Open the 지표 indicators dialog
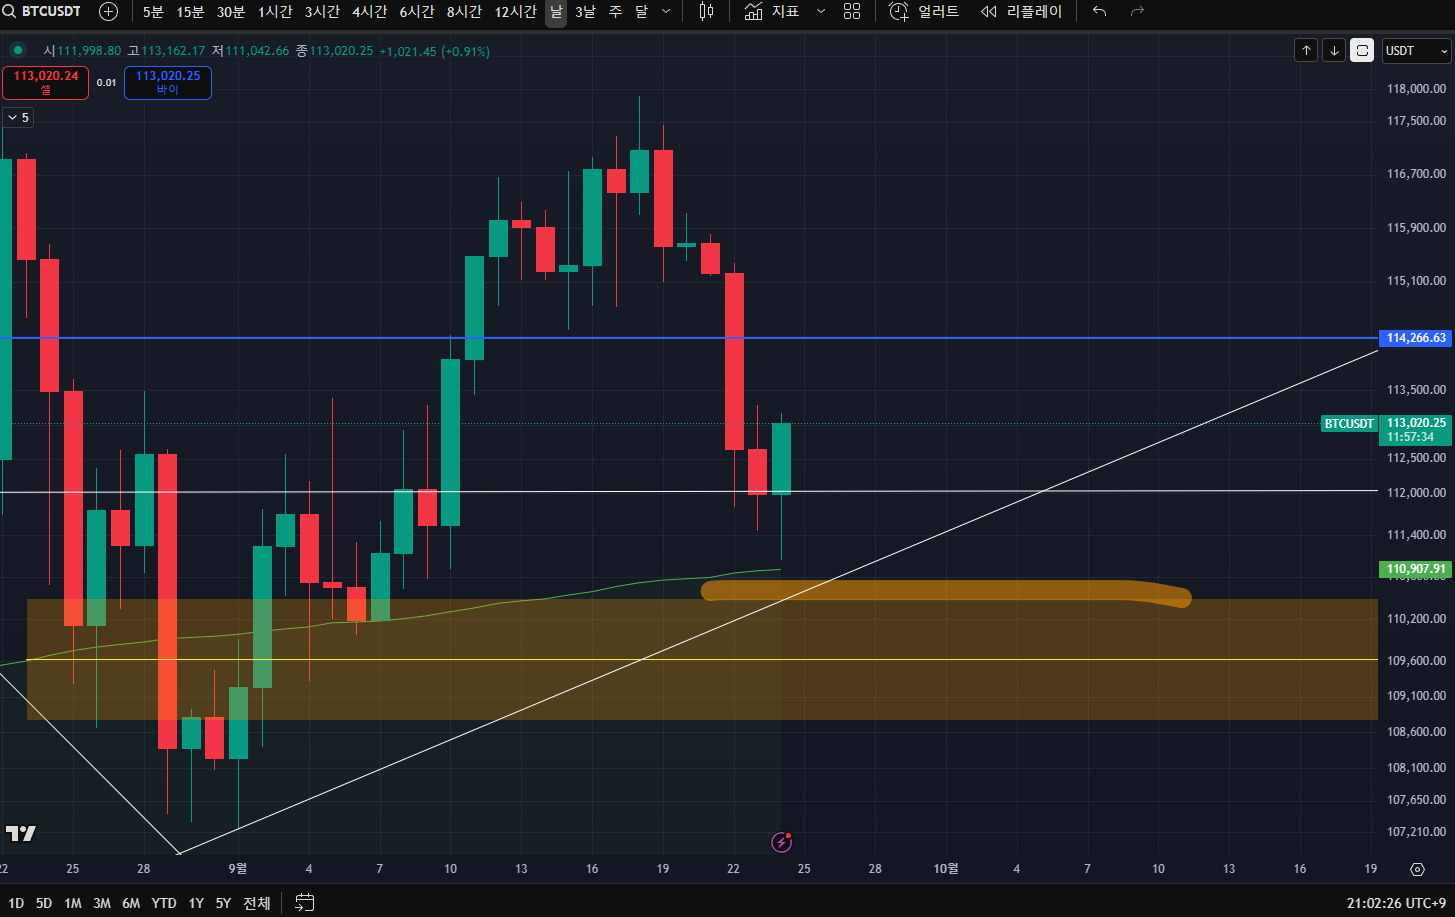Screen dimensions: 1455x917 click(x=772, y=12)
